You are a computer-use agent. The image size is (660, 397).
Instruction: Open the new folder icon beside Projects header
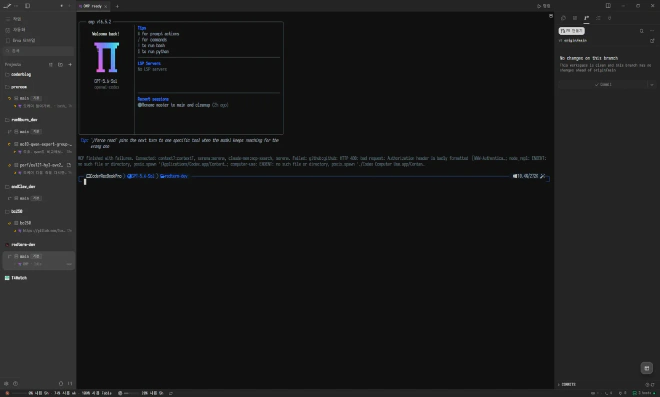(60, 64)
